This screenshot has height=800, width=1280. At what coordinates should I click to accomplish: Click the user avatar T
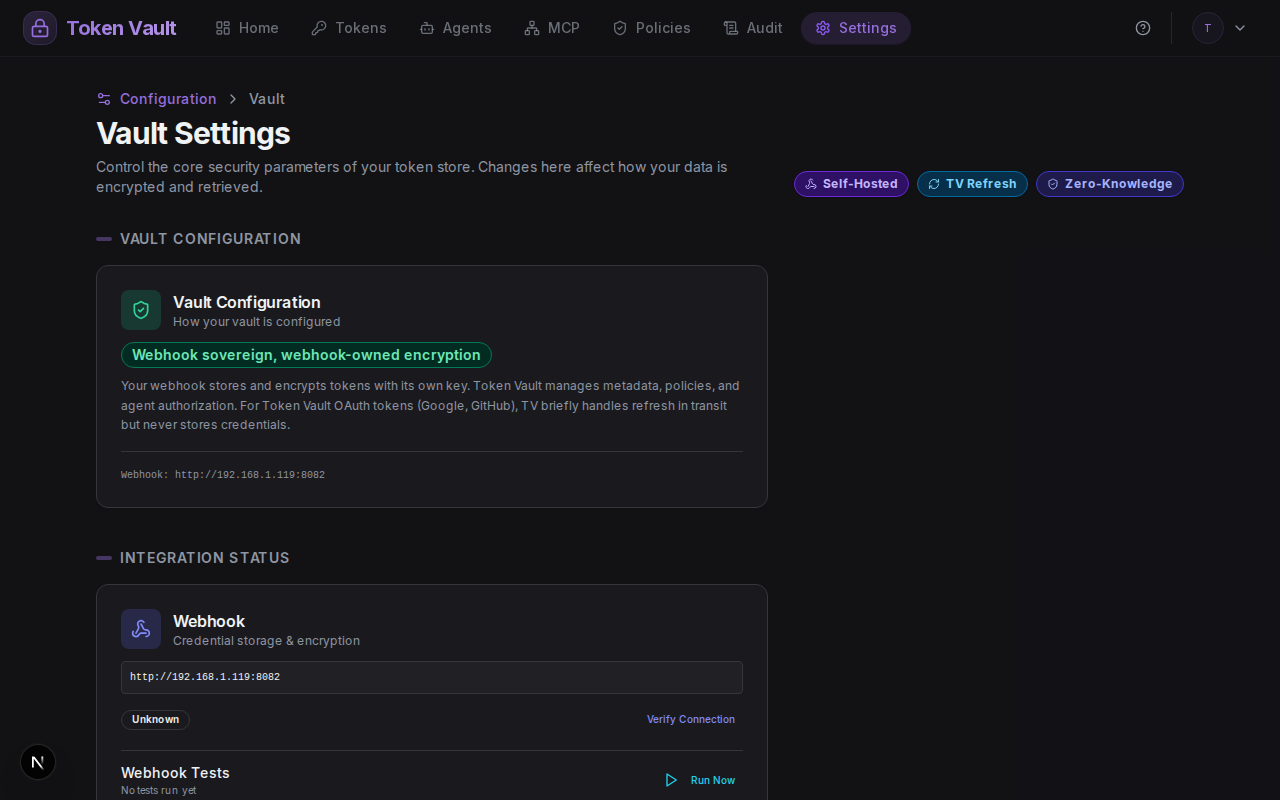(x=1208, y=28)
